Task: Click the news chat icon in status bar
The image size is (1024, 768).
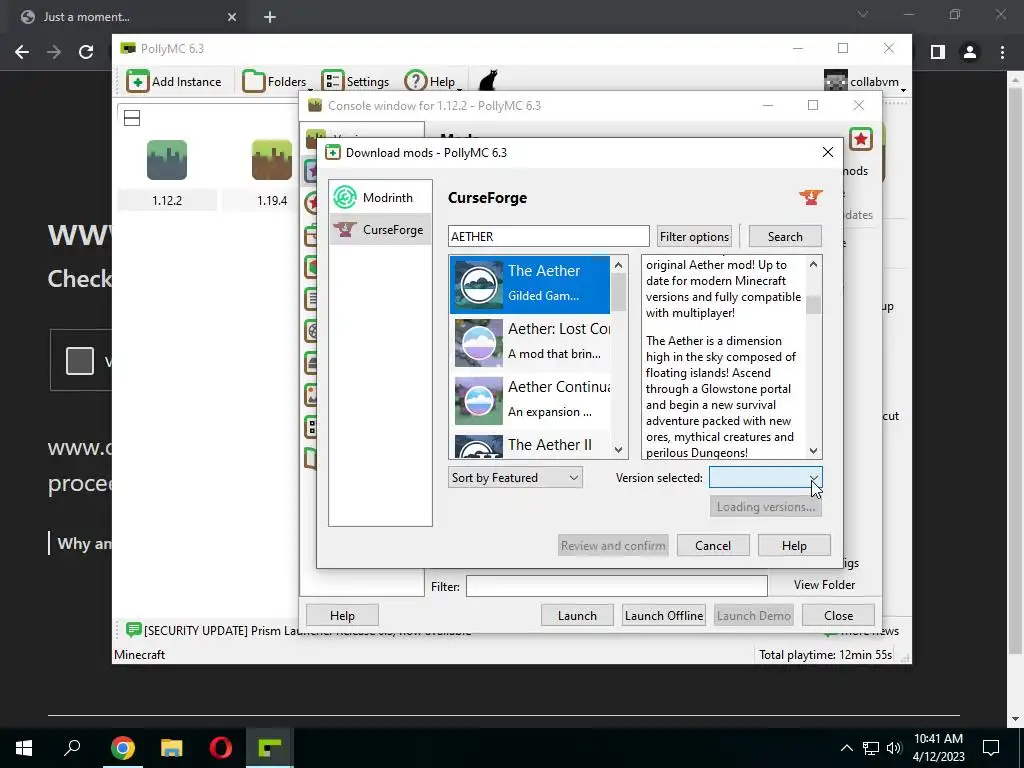Action: [134, 630]
